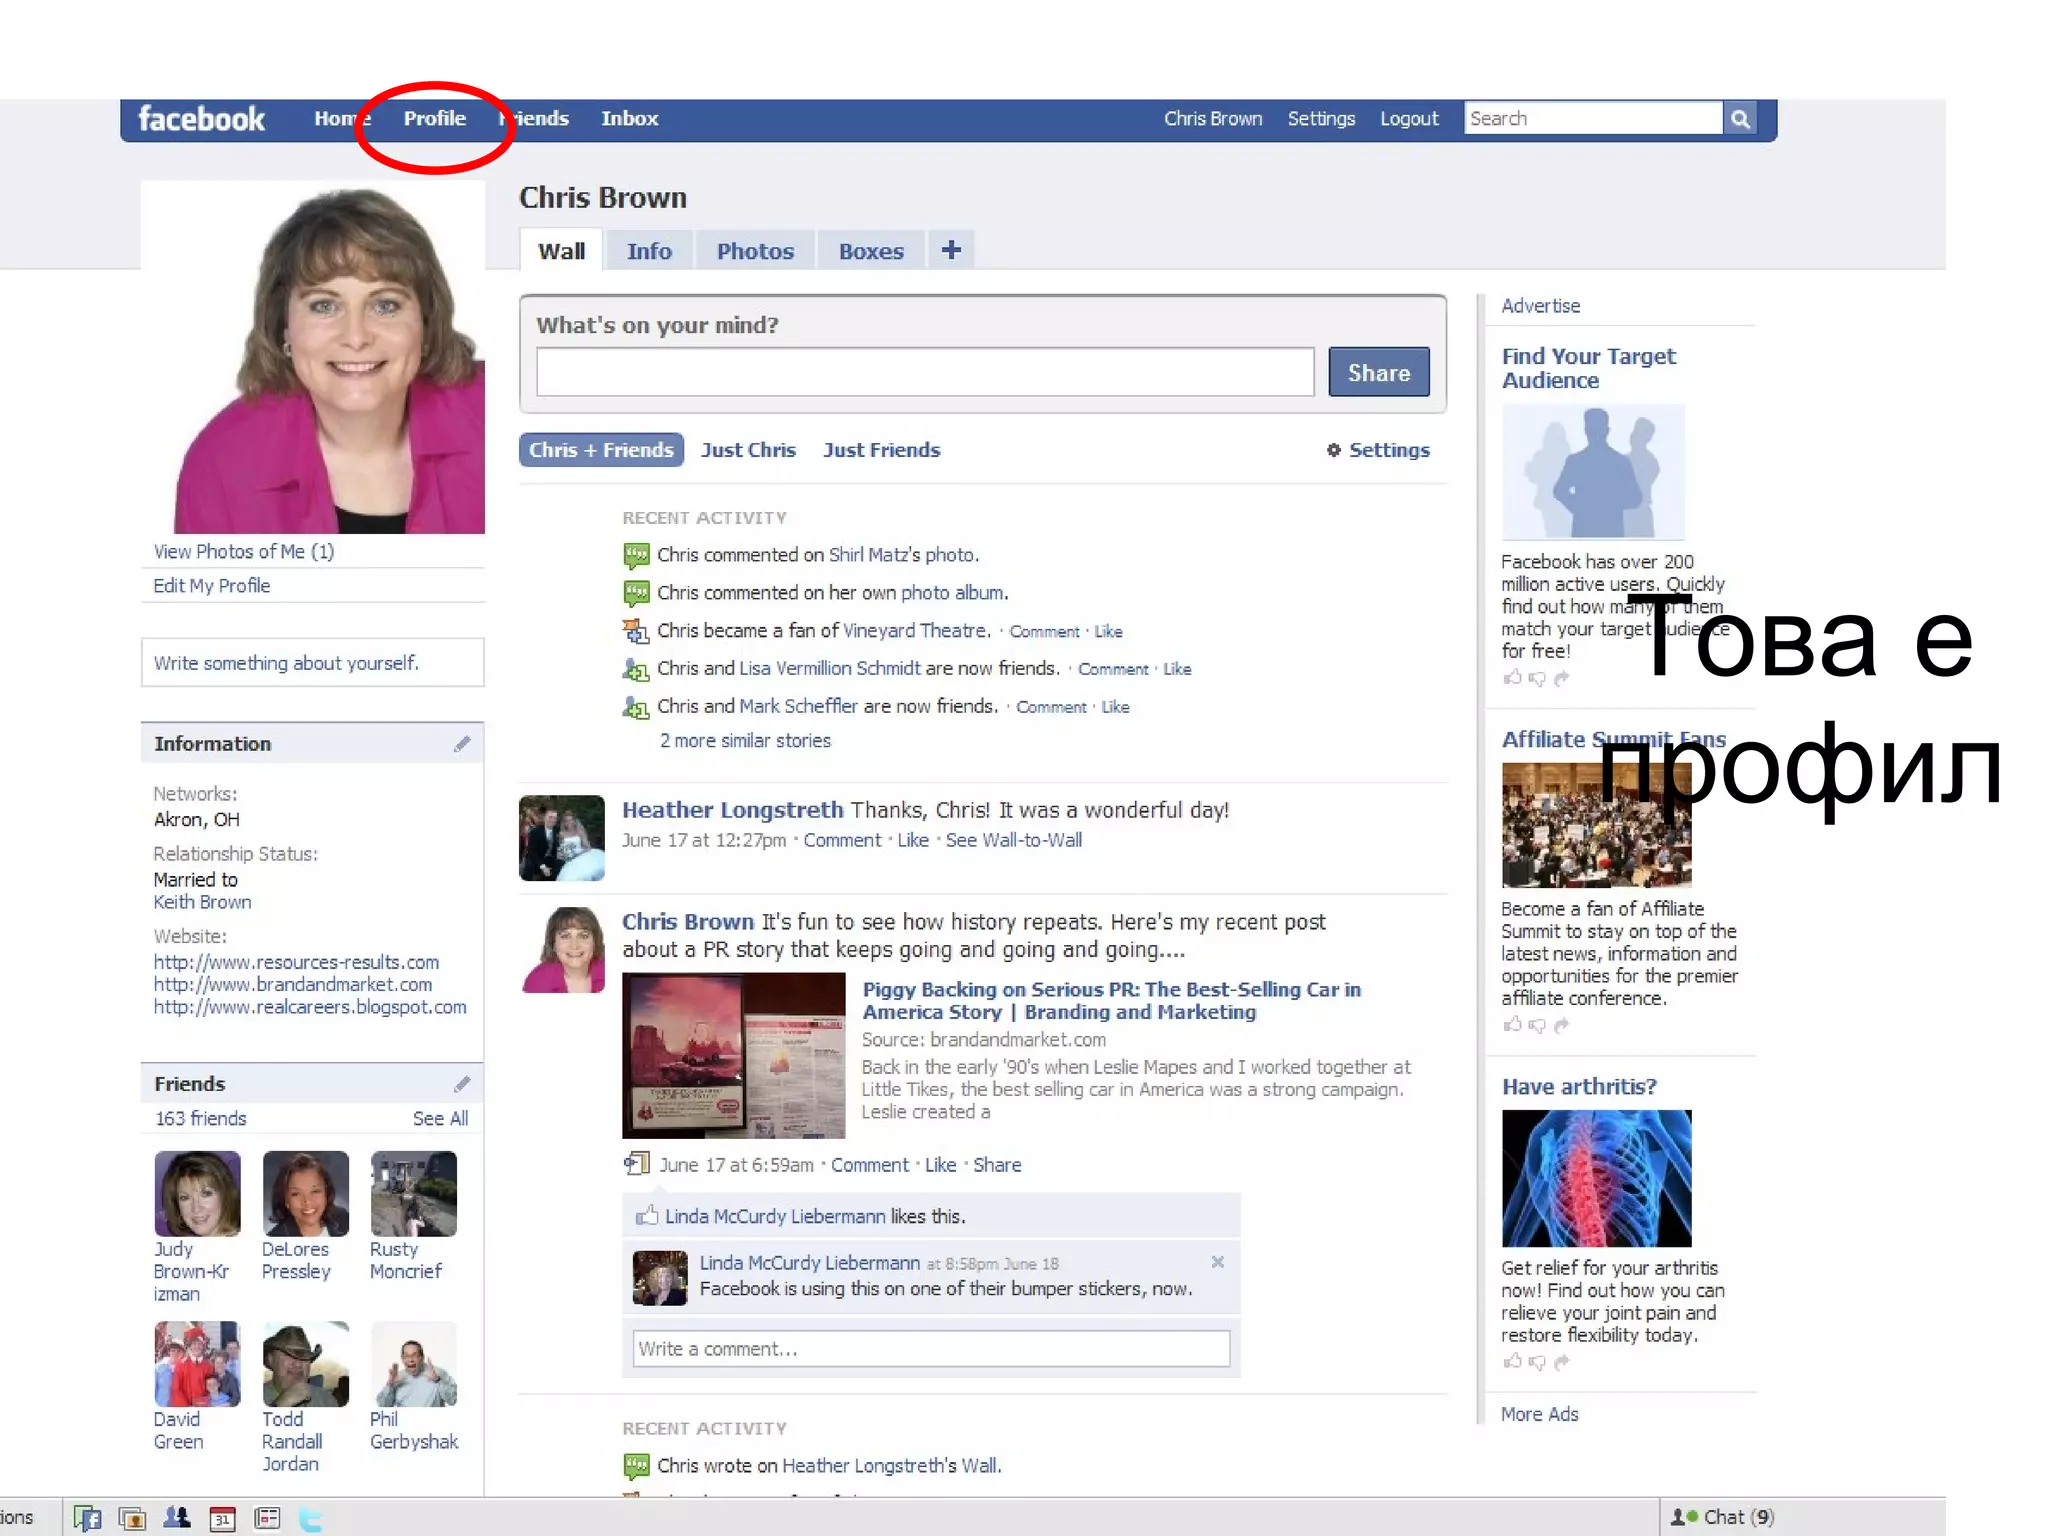This screenshot has width=2048, height=1536.
Task: Open Twitter app icon in bottom bar
Action: (311, 1519)
